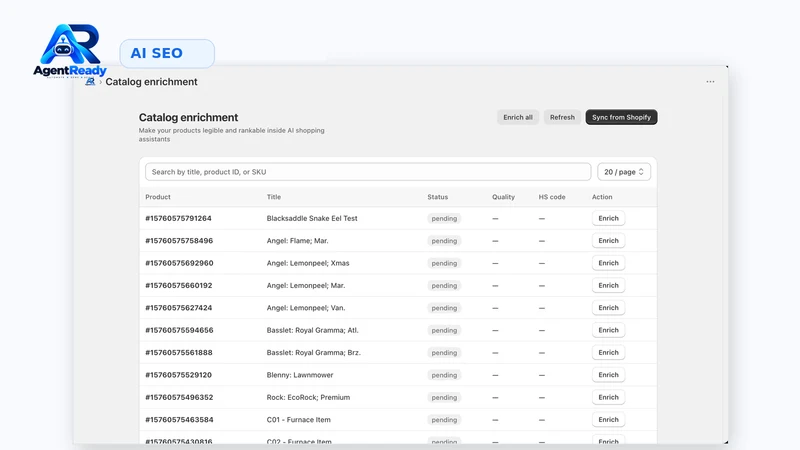Click the AI SEO badge
Image resolution: width=800 pixels, height=450 pixels.
(x=167, y=54)
